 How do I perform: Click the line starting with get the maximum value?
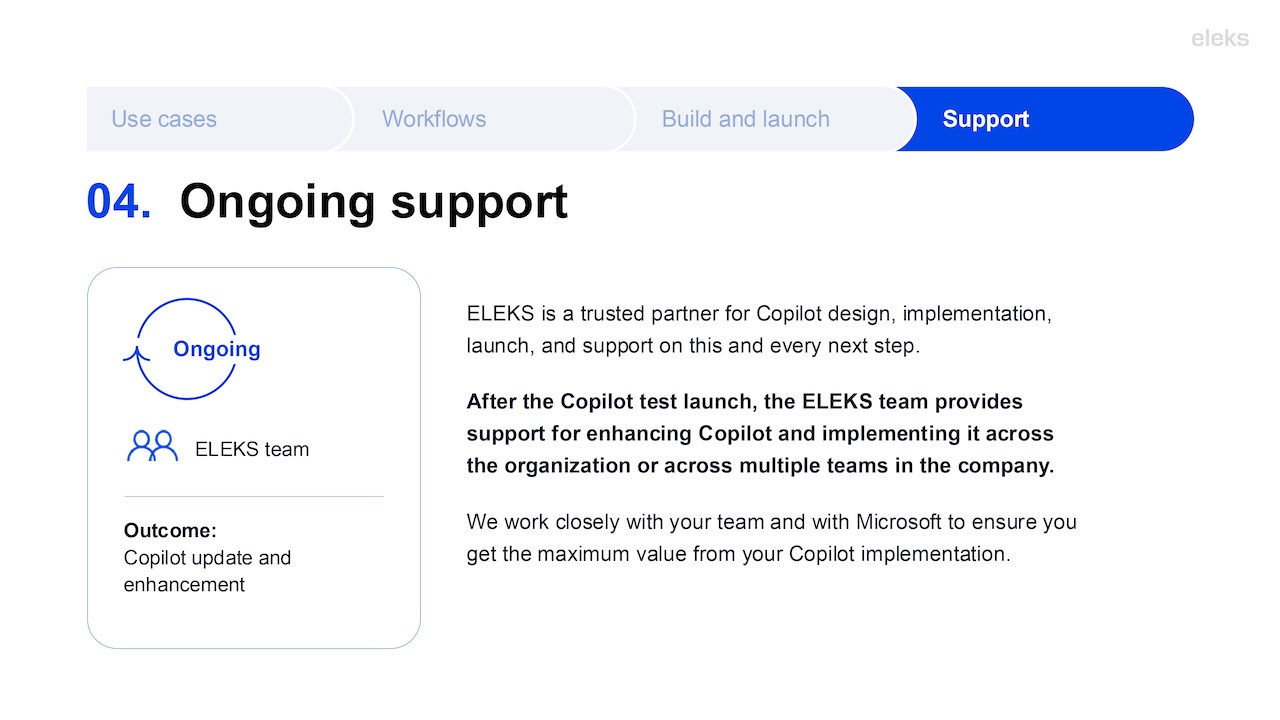tap(738, 553)
